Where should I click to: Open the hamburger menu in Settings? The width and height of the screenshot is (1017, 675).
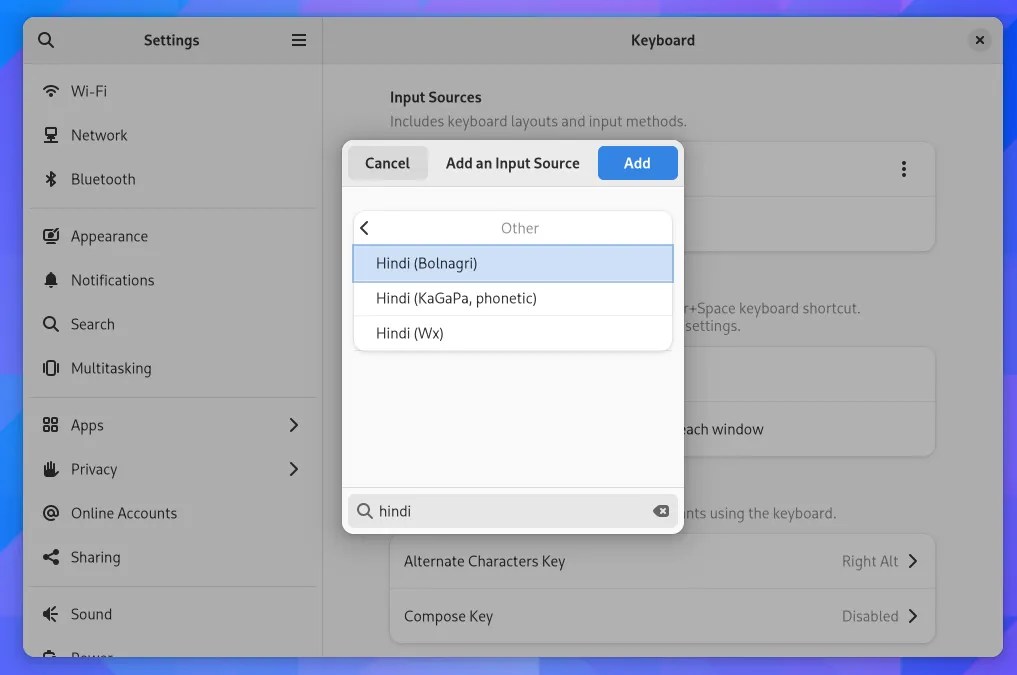(x=298, y=40)
